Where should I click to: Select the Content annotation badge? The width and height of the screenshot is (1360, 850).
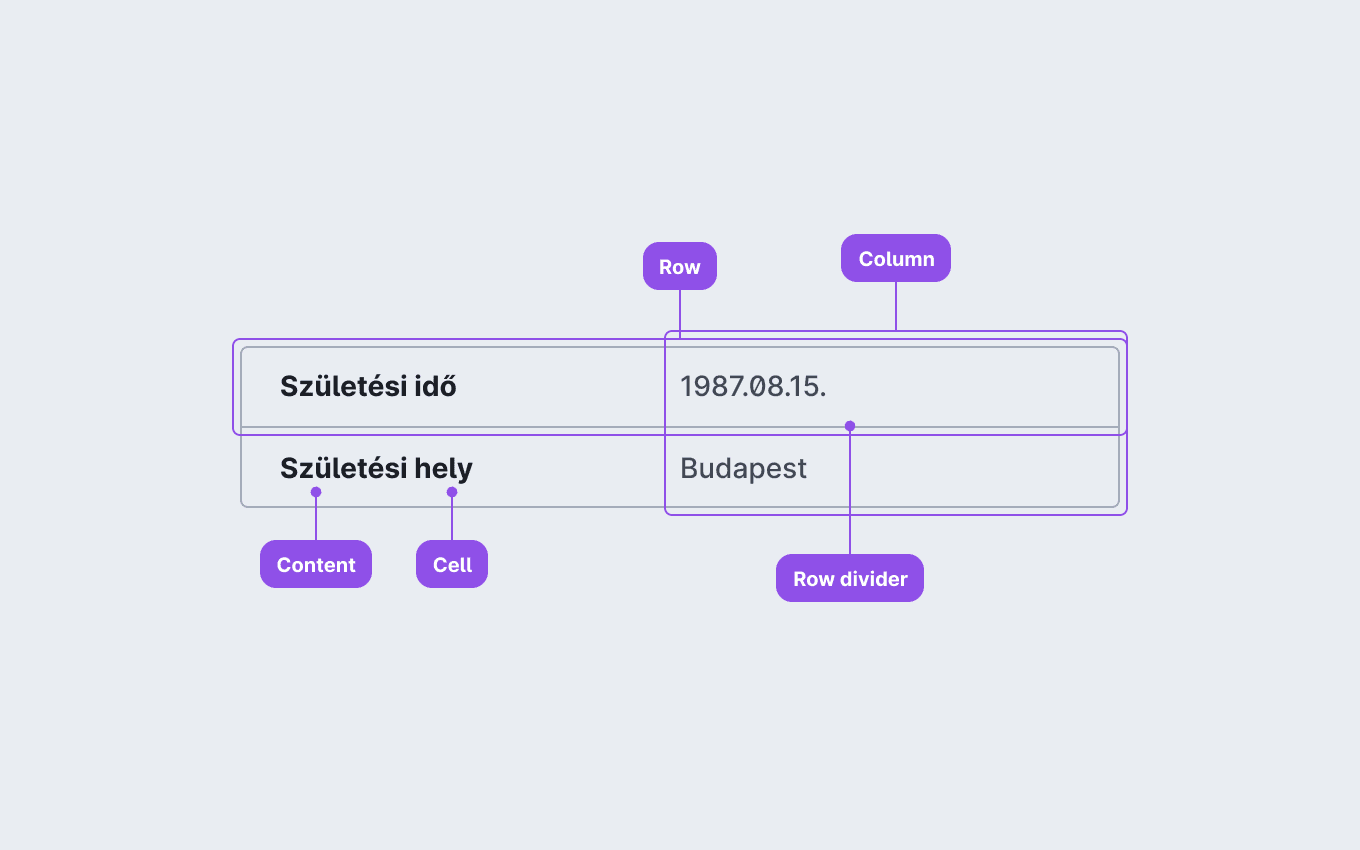point(316,564)
